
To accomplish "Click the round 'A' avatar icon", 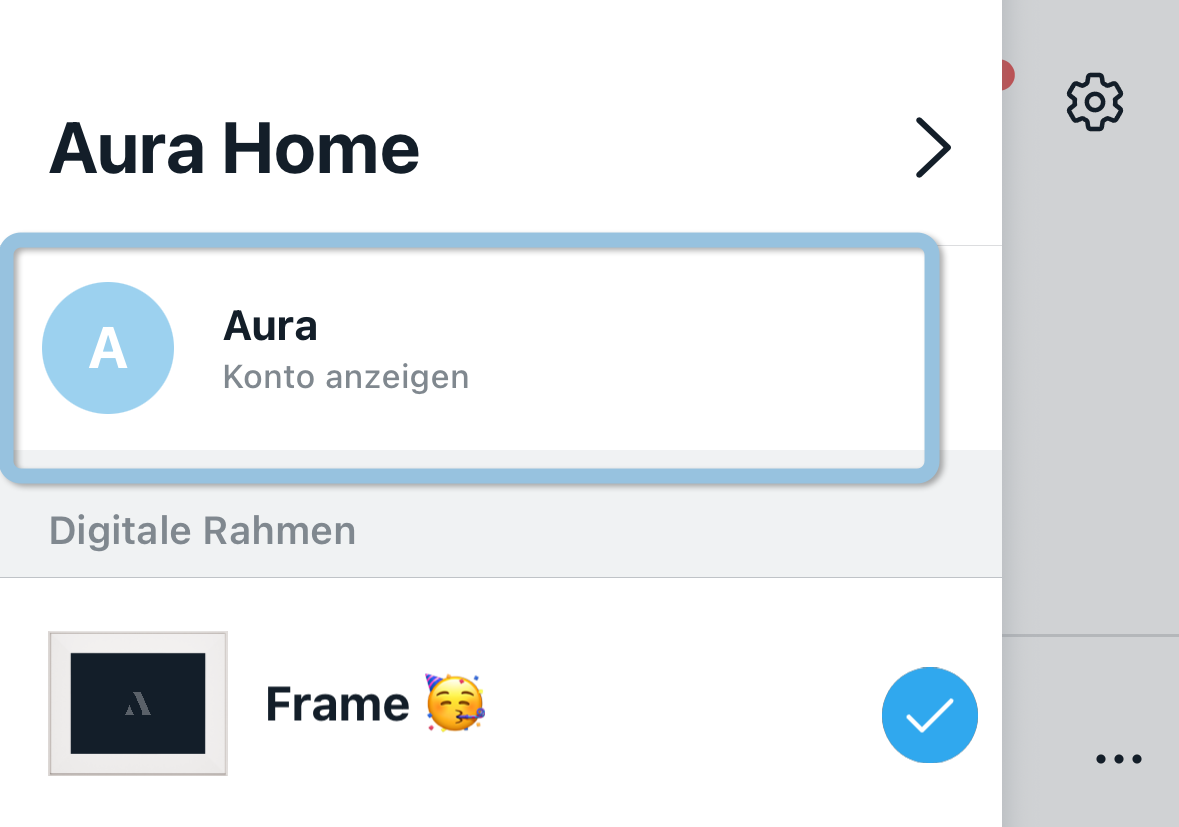I will click(108, 348).
